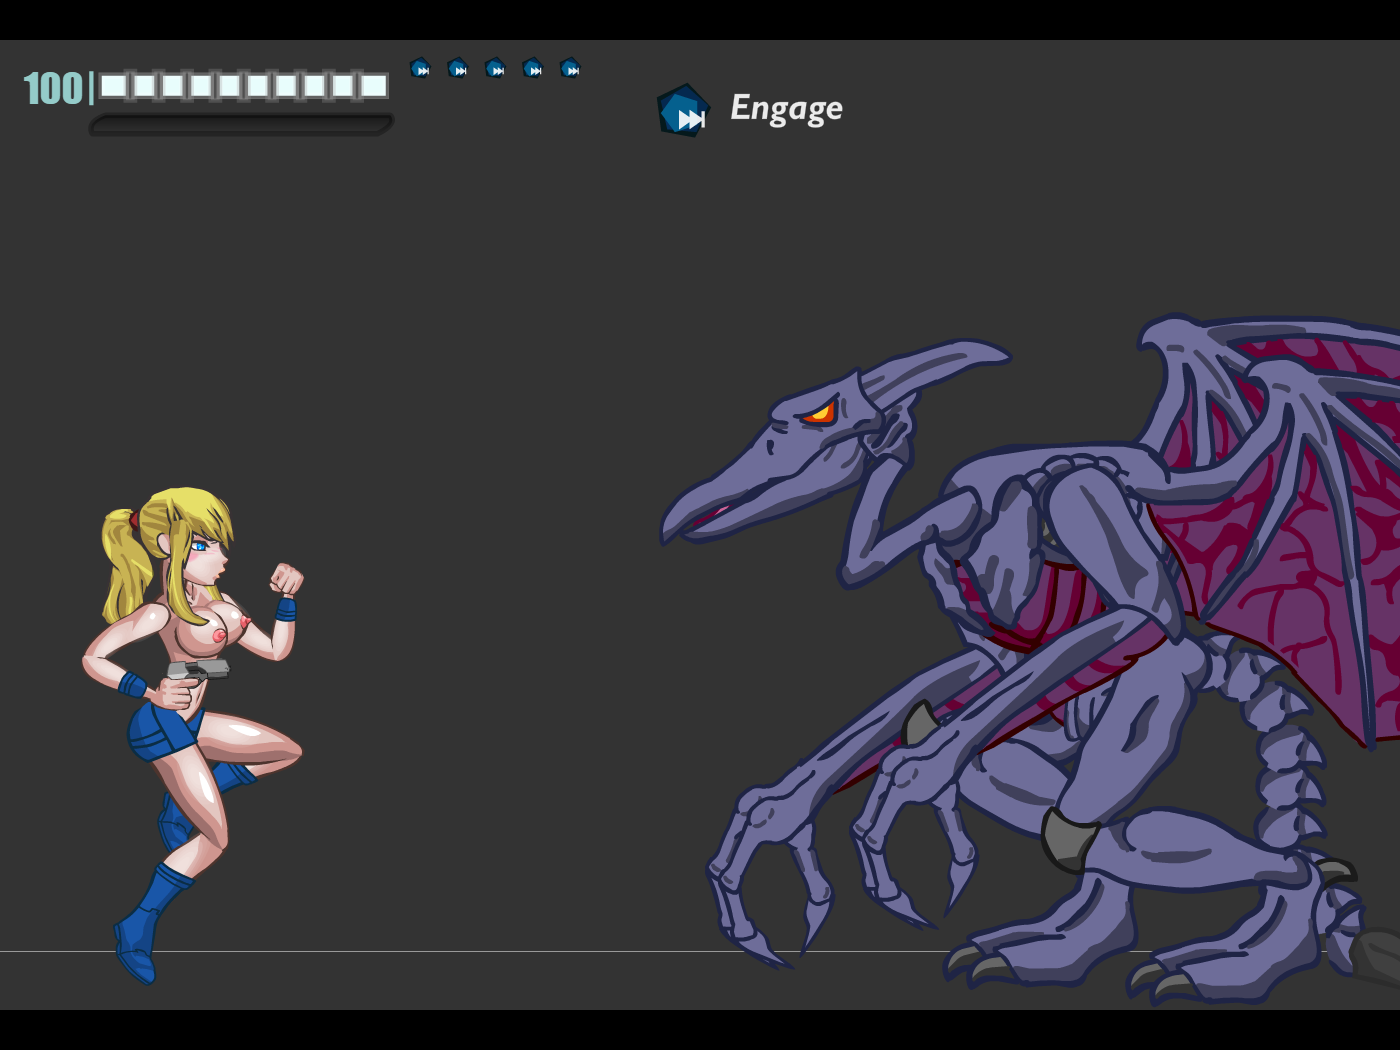Click the first small fast-forward token icon
The image size is (1400, 1050).
[420, 68]
